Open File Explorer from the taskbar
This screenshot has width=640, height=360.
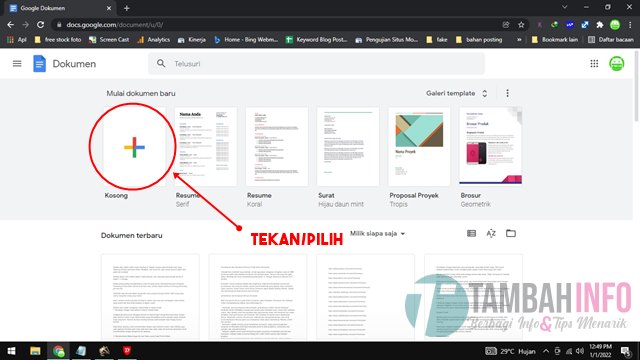point(35,351)
